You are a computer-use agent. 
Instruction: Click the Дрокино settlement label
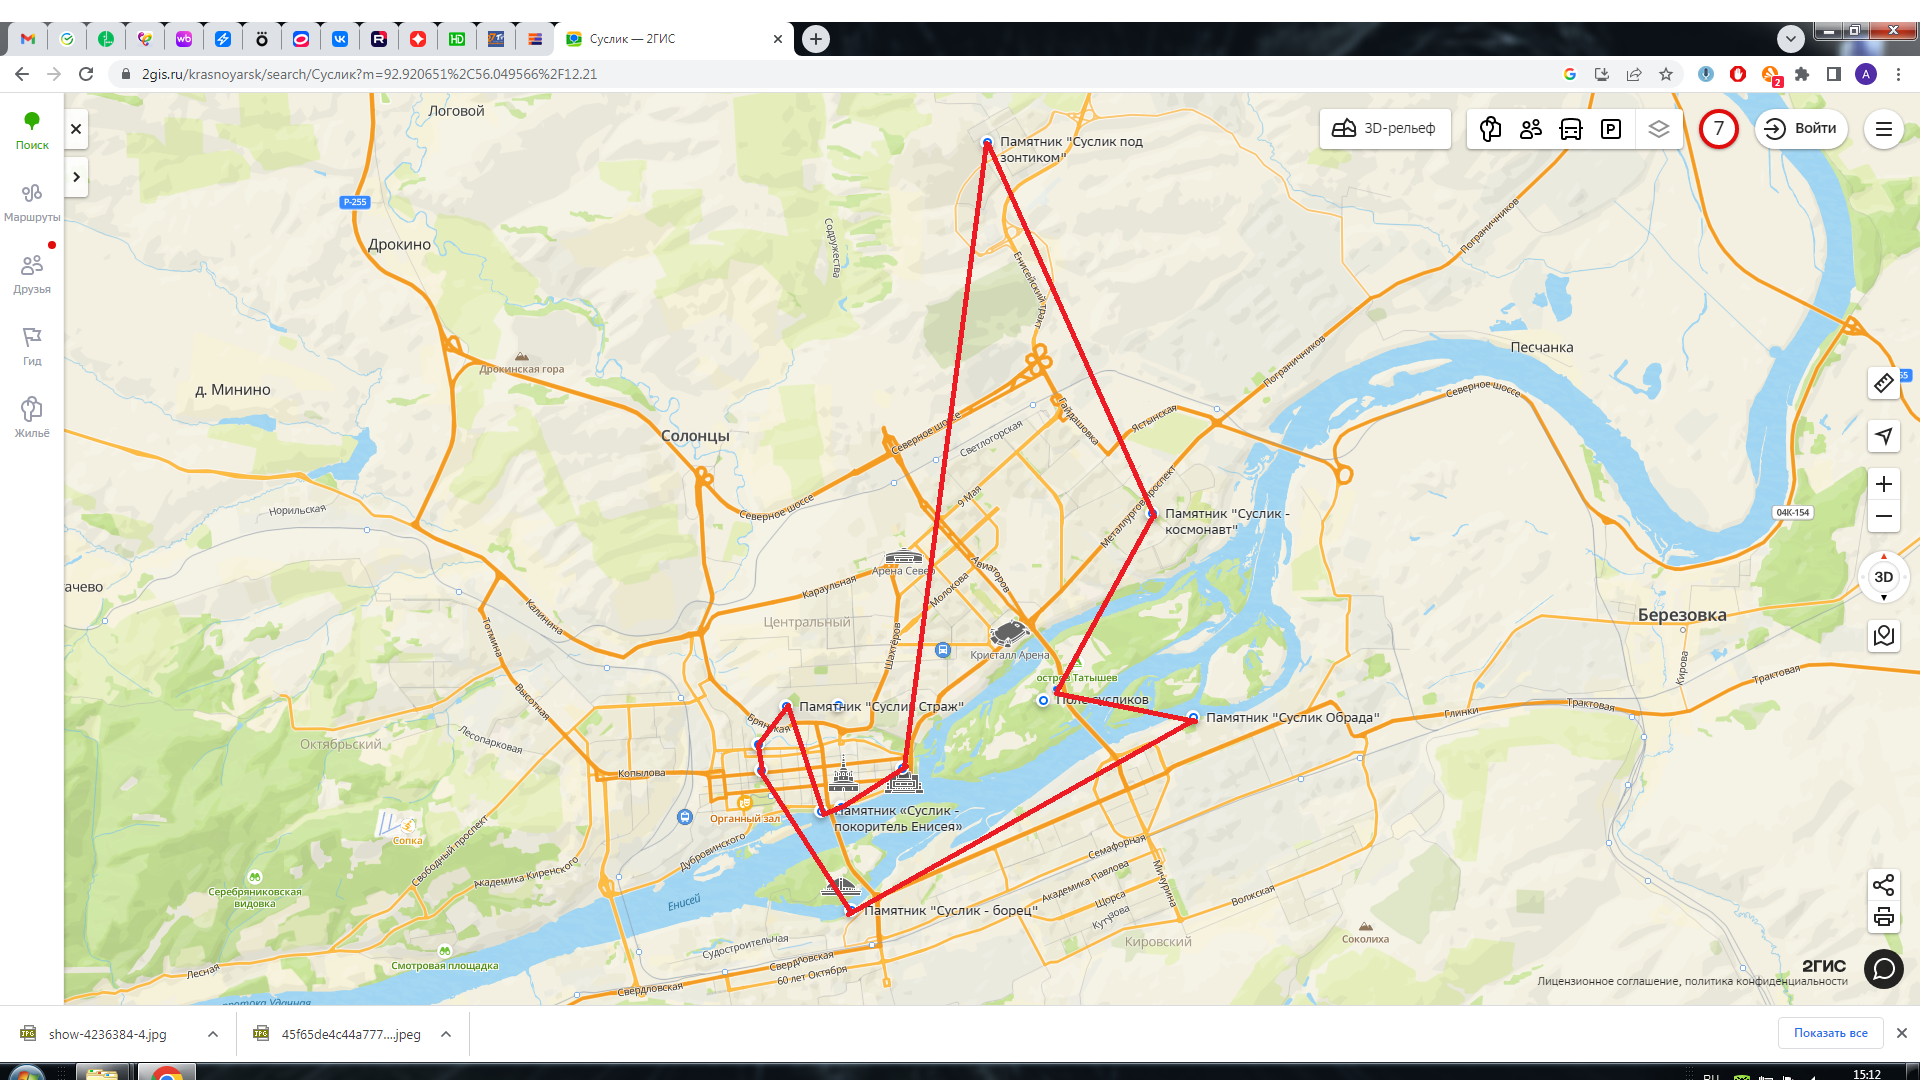click(x=399, y=245)
